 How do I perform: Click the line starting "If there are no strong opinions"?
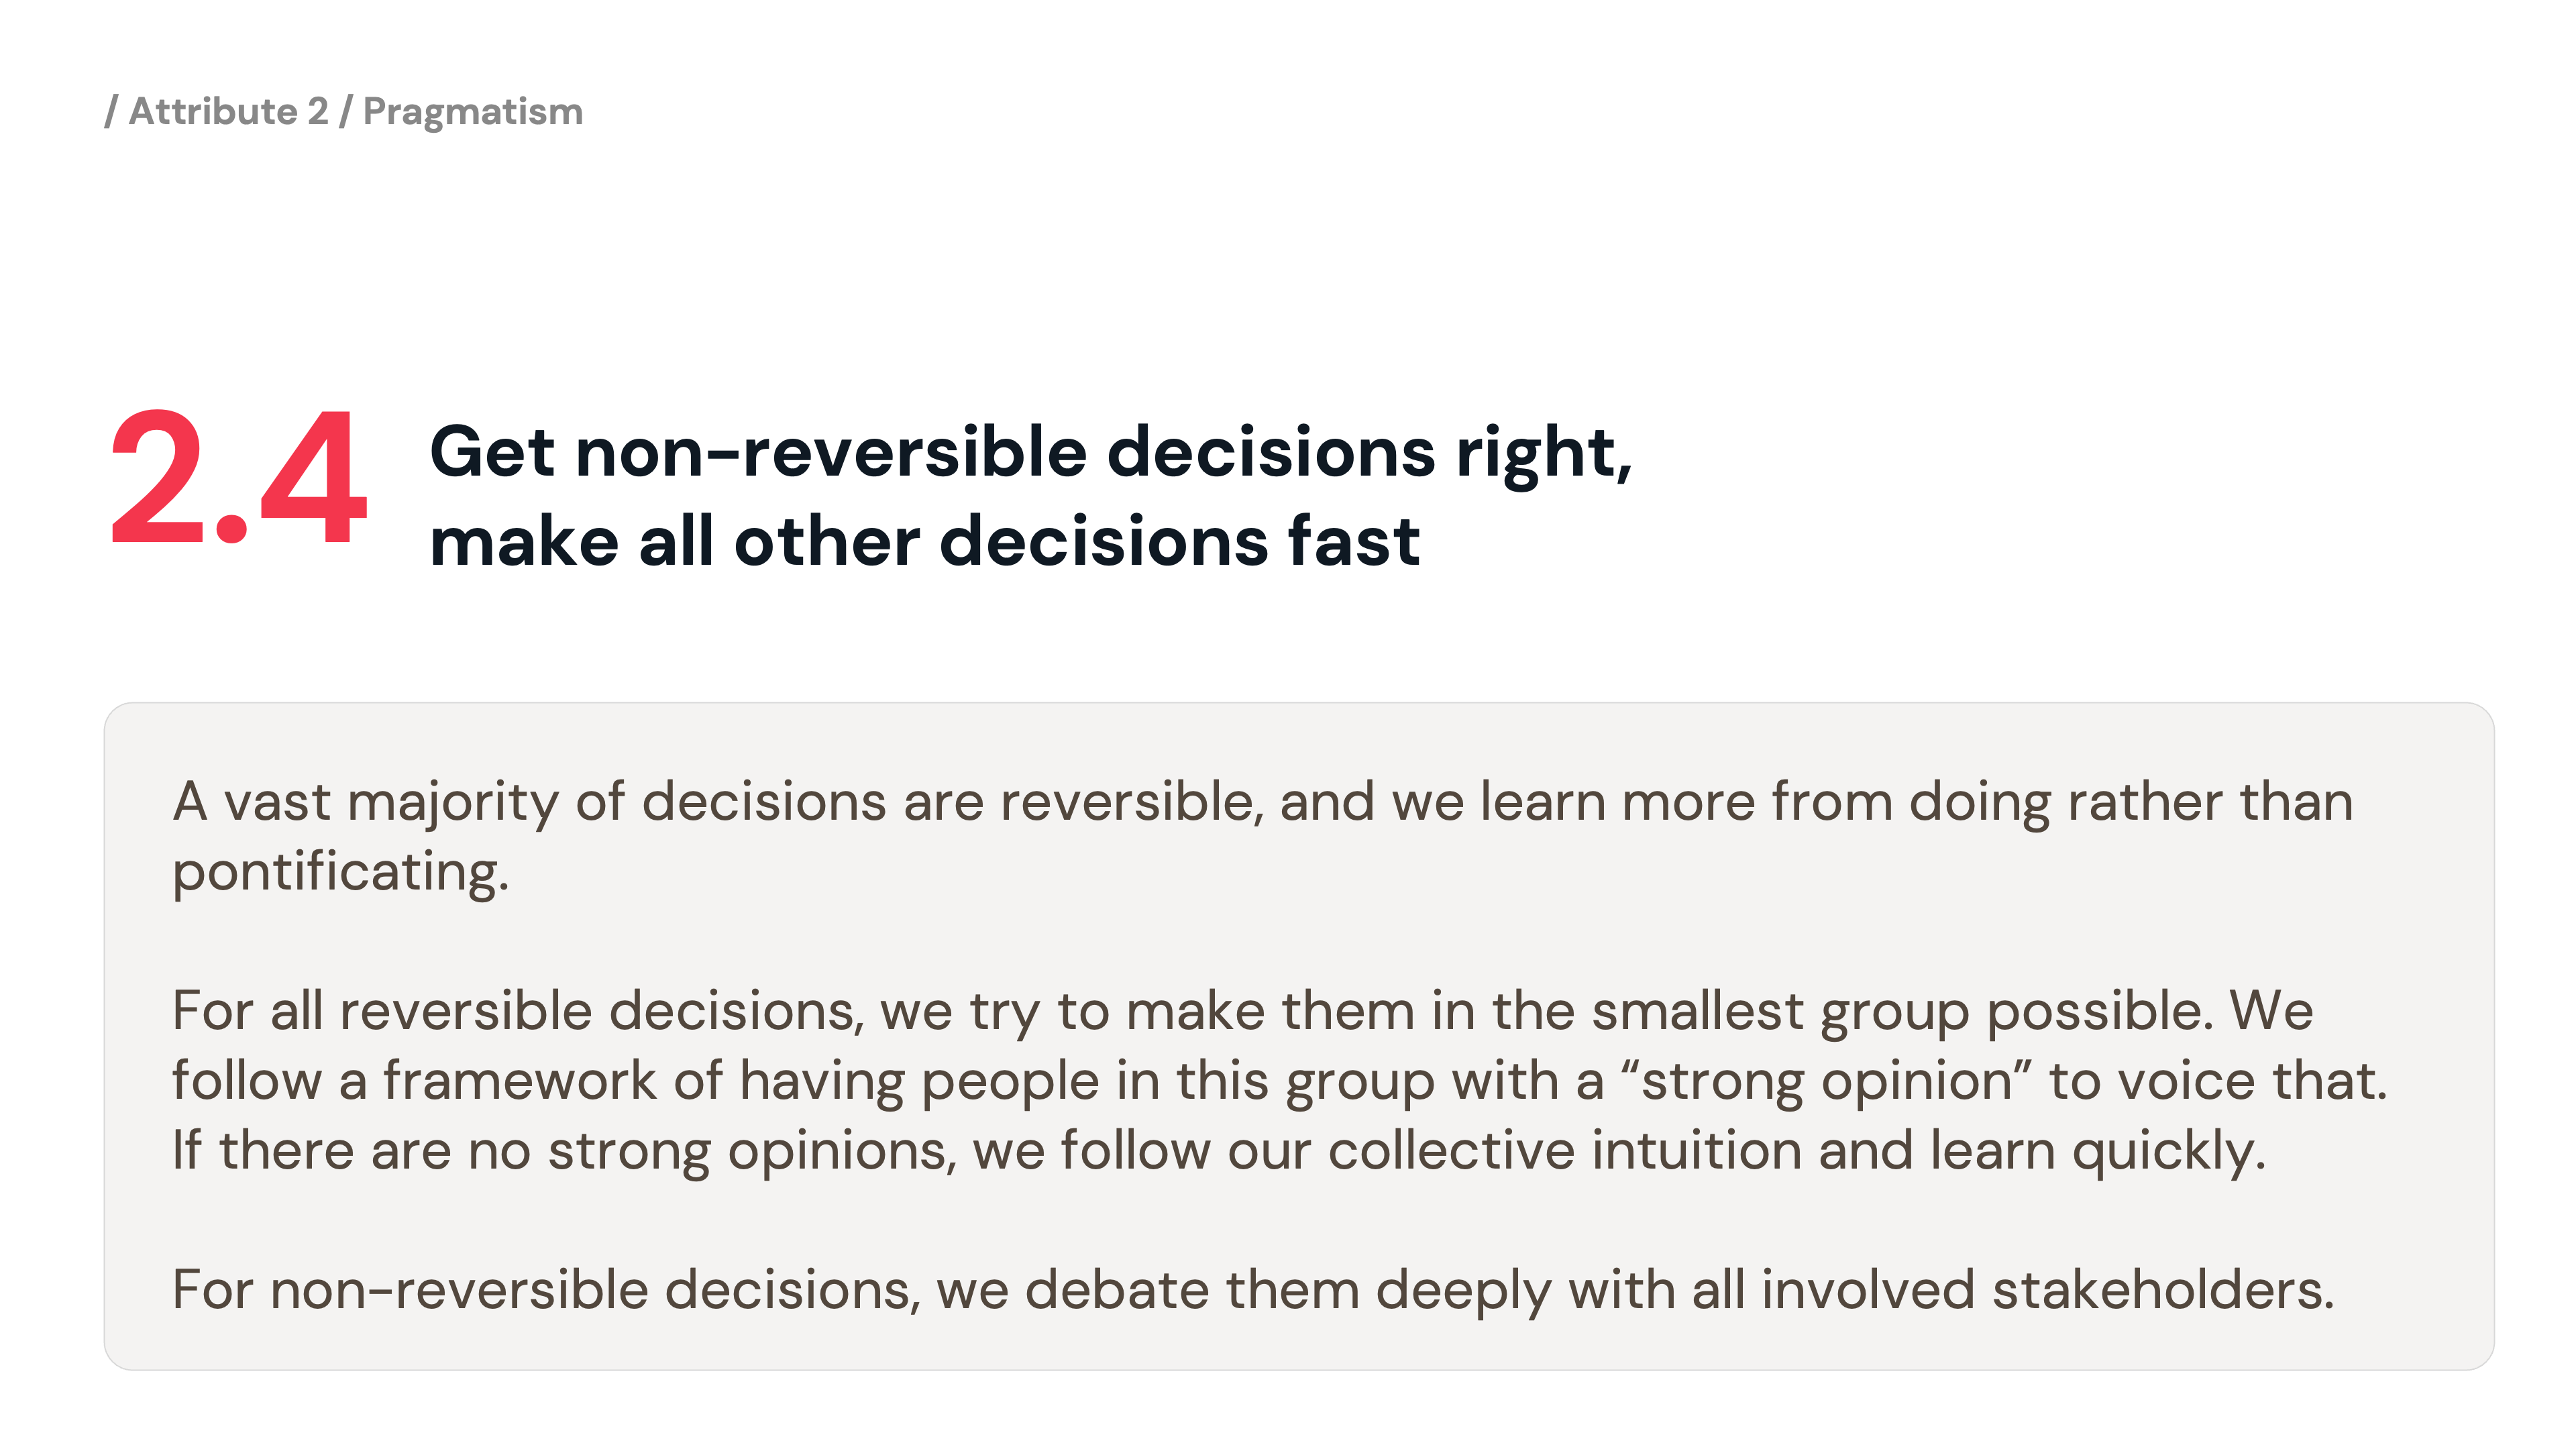pyautogui.click(x=1218, y=1151)
